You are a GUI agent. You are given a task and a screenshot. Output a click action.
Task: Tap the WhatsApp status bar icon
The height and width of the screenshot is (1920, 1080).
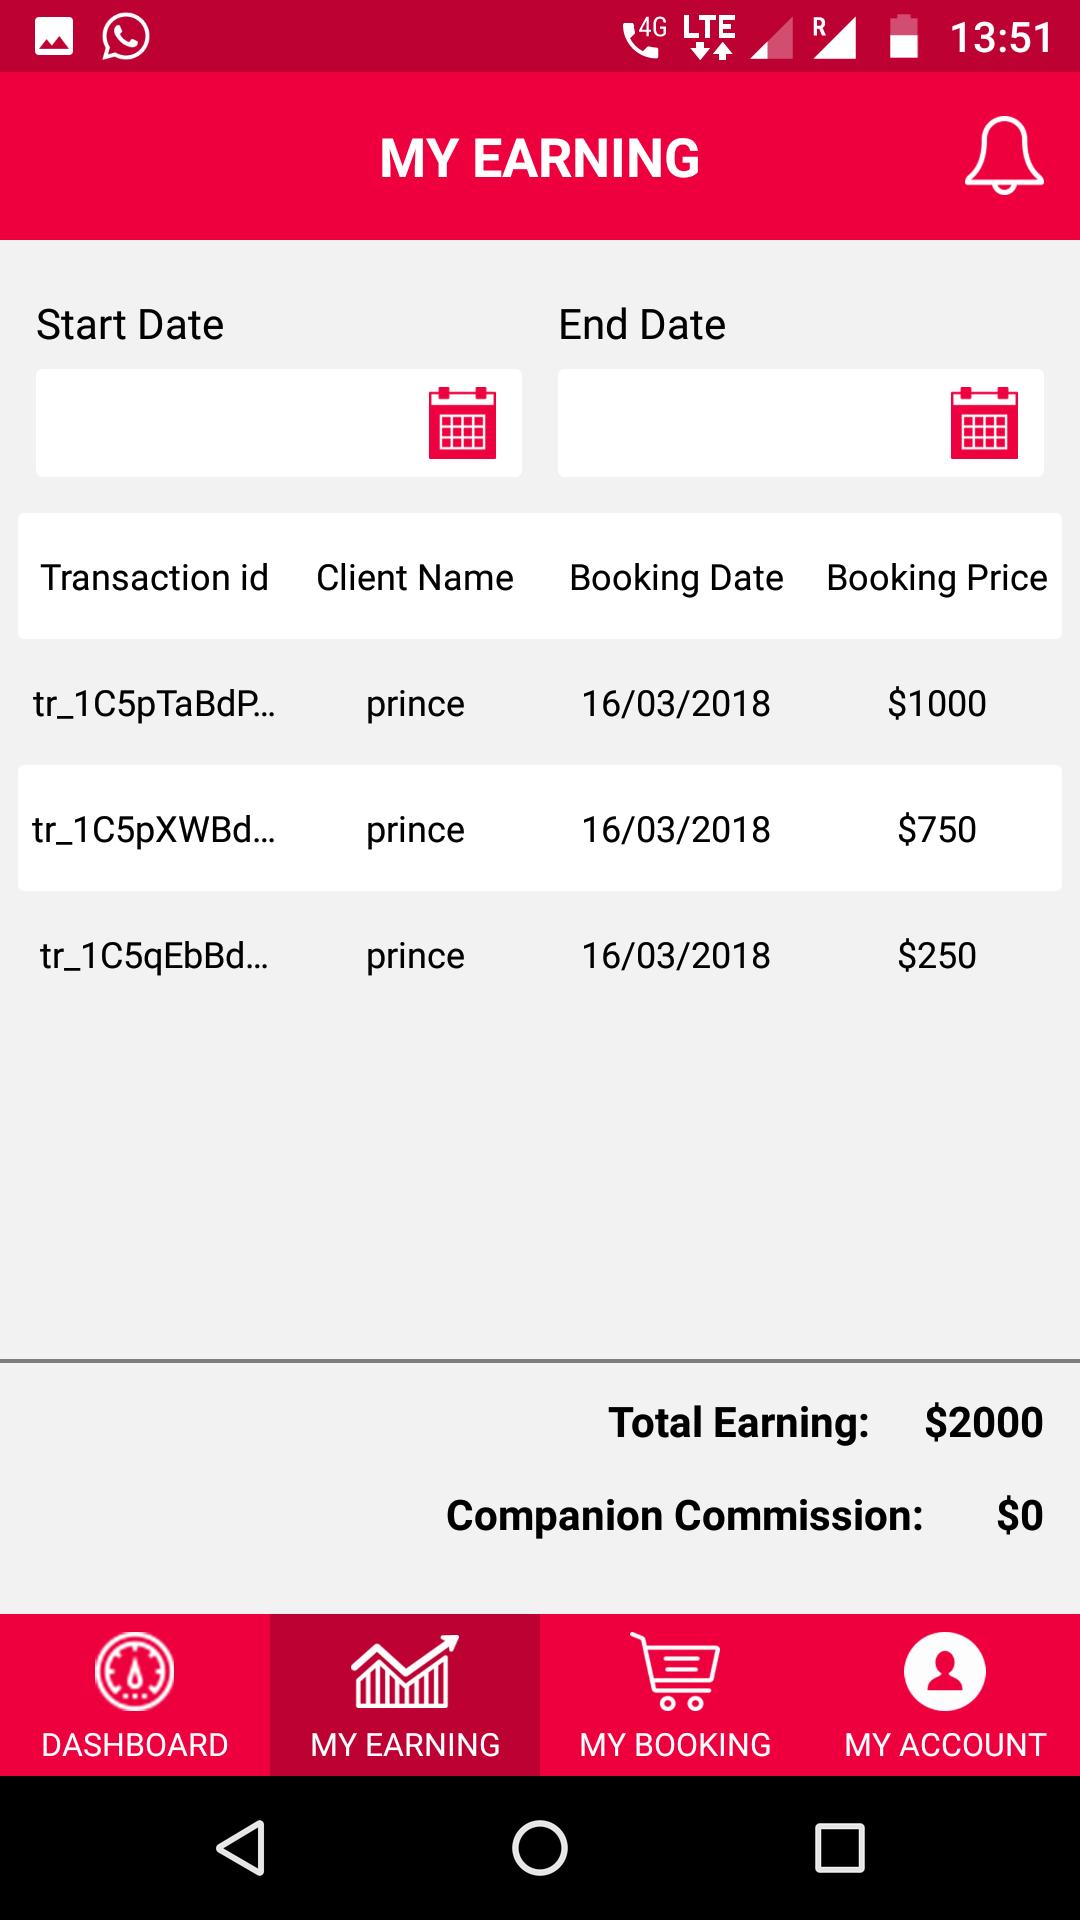(126, 37)
